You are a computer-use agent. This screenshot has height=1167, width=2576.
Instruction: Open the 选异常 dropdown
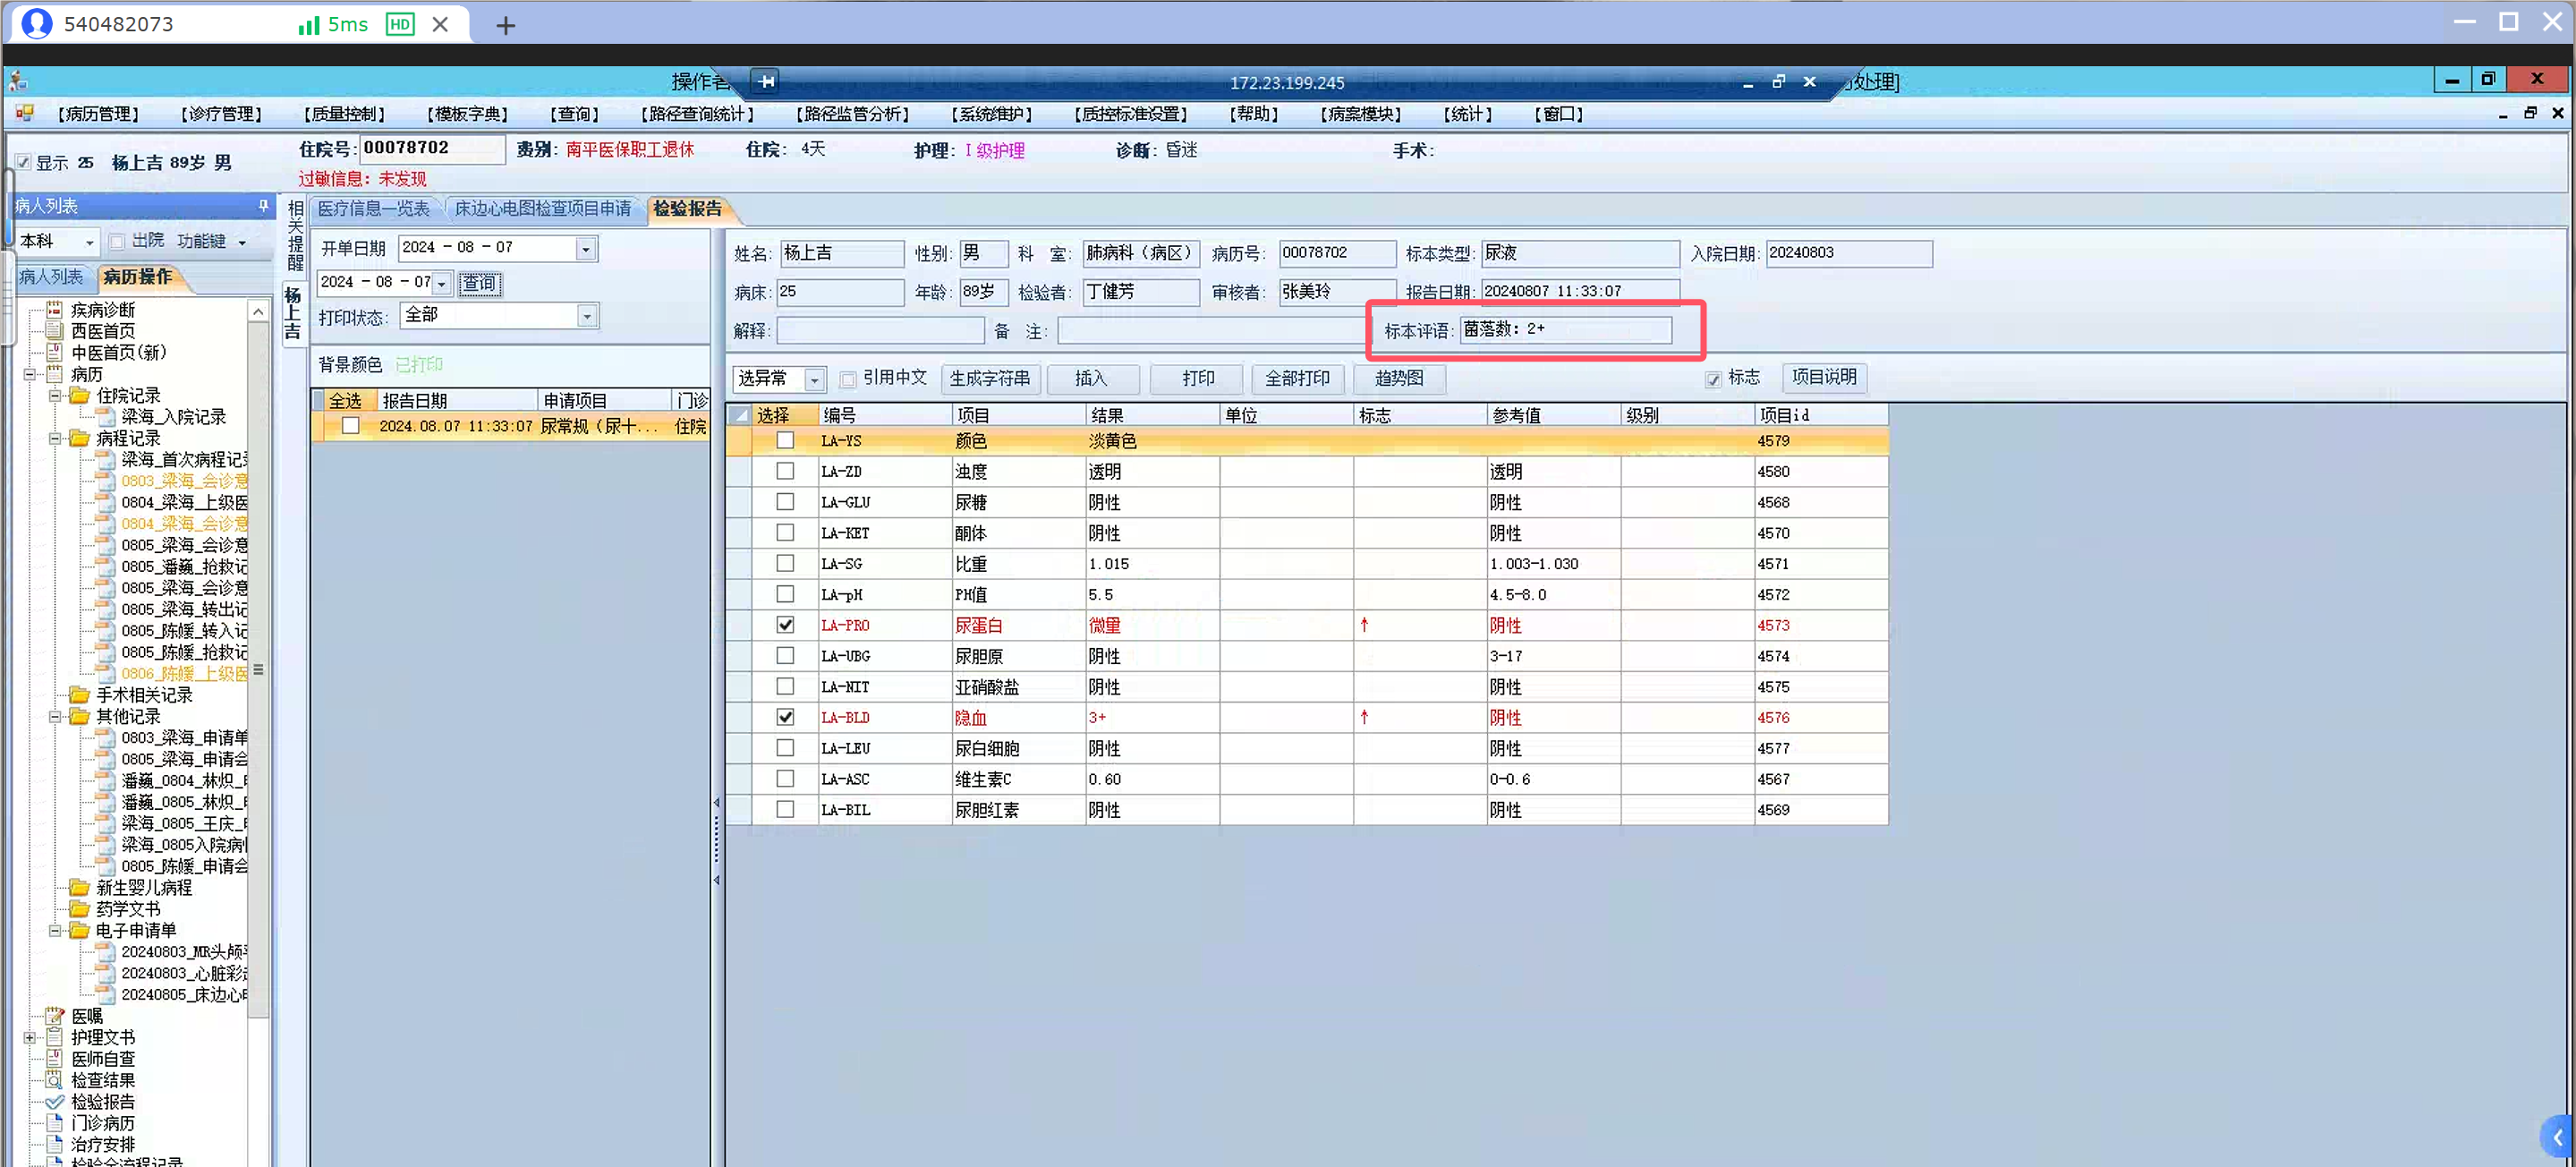pyautogui.click(x=814, y=379)
